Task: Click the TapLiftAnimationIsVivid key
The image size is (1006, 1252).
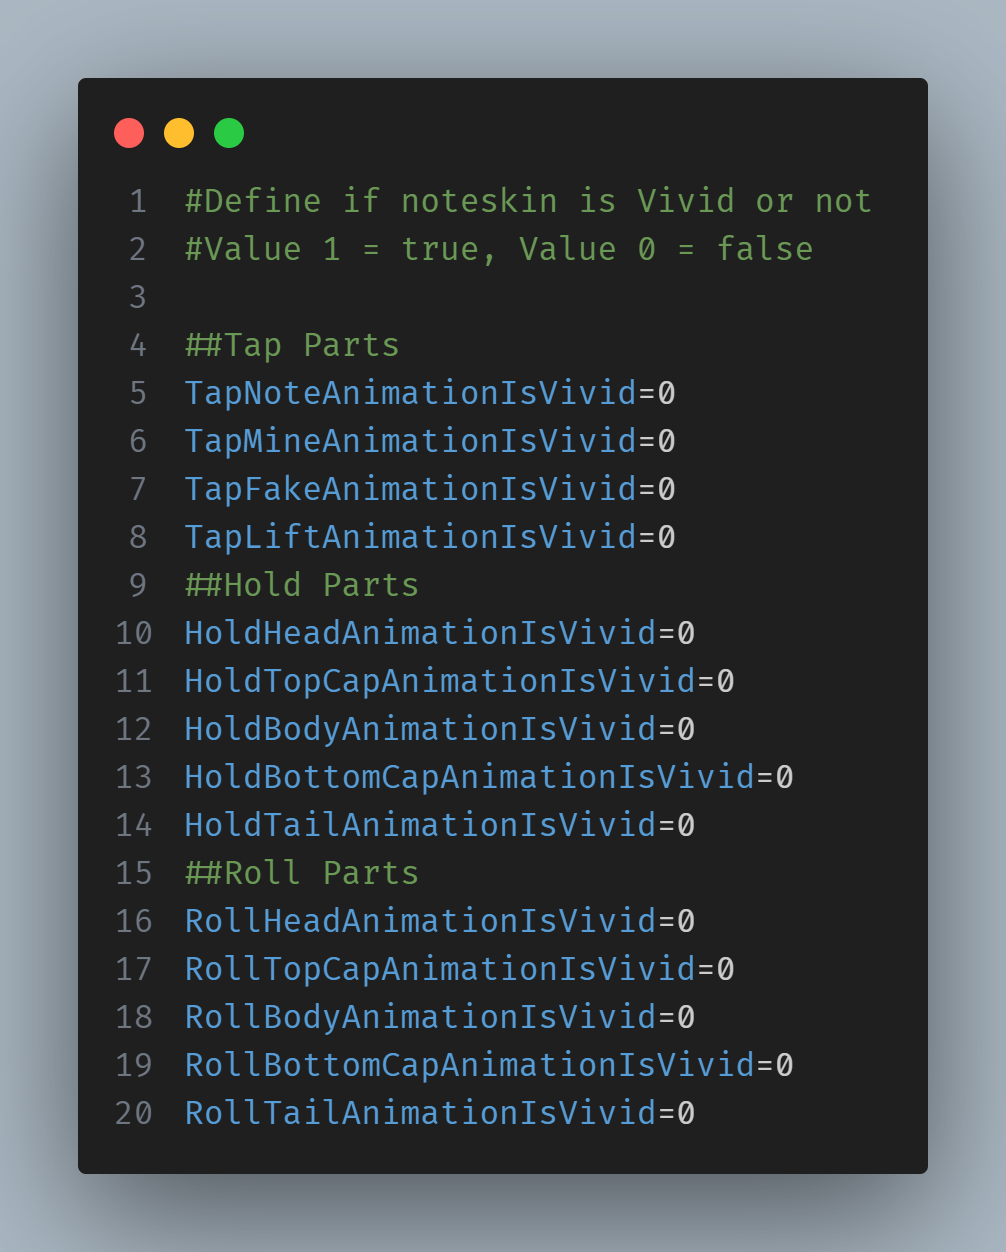Action: click(410, 537)
